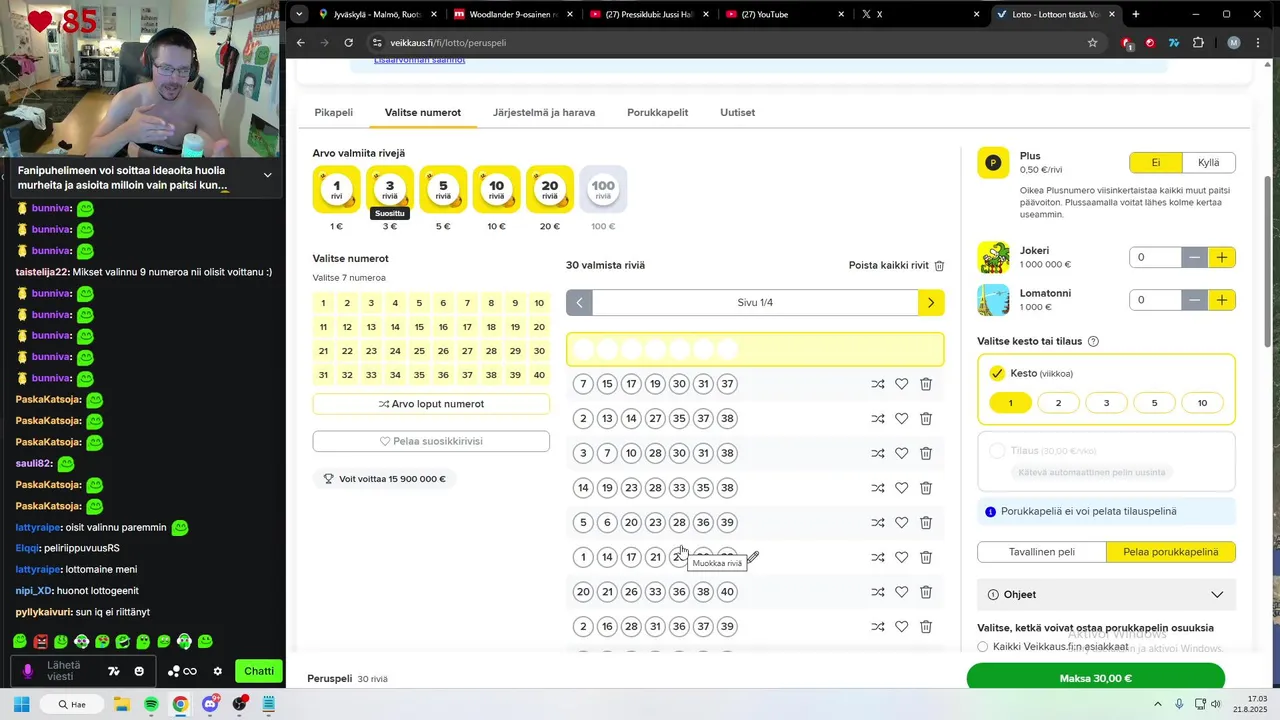Switch to Uutiset tab
The width and height of the screenshot is (1280, 720).
(738, 112)
